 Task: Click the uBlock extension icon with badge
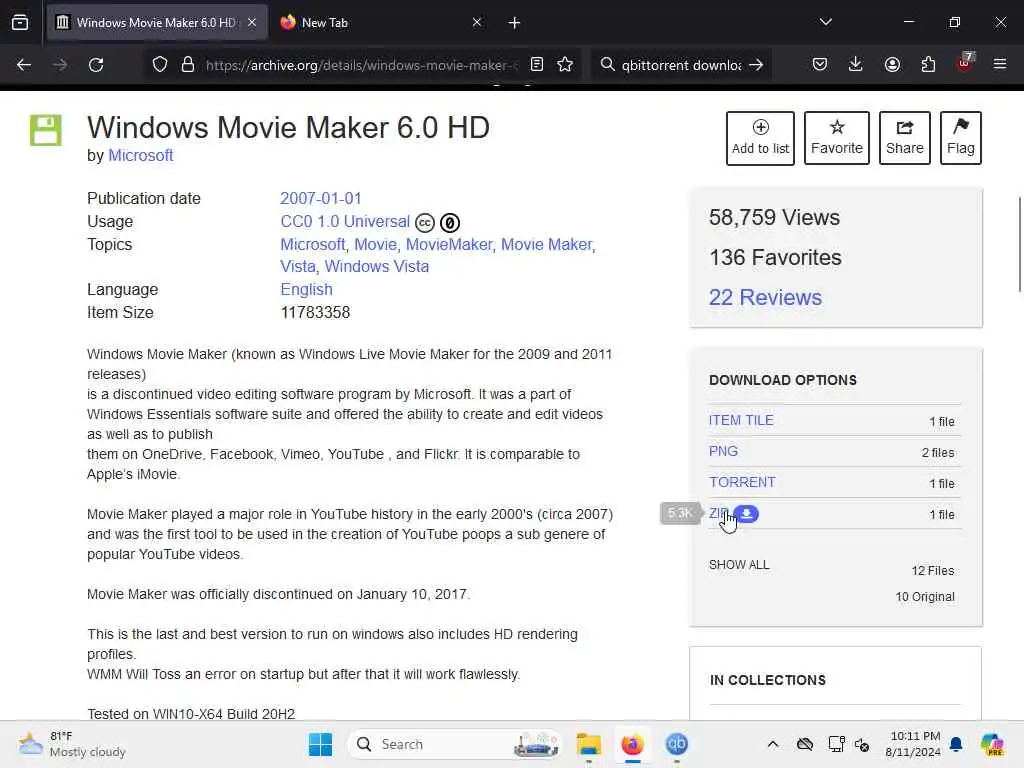pos(965,63)
